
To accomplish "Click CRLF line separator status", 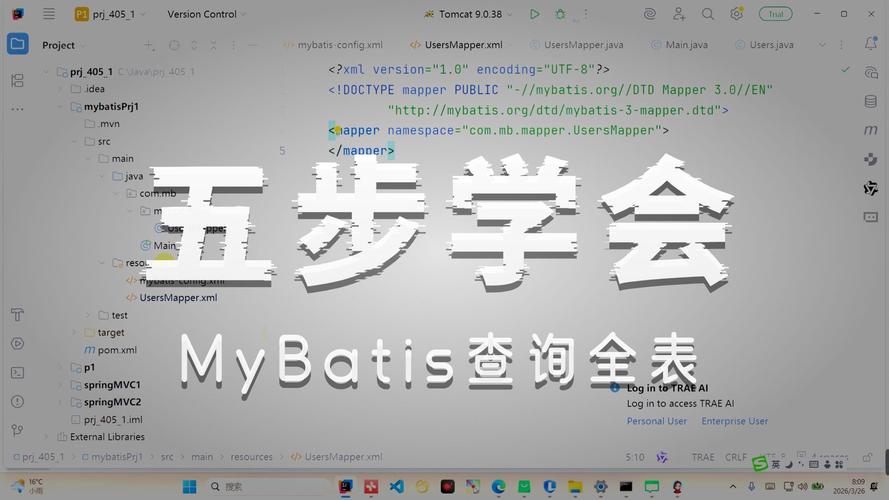I will (736, 457).
